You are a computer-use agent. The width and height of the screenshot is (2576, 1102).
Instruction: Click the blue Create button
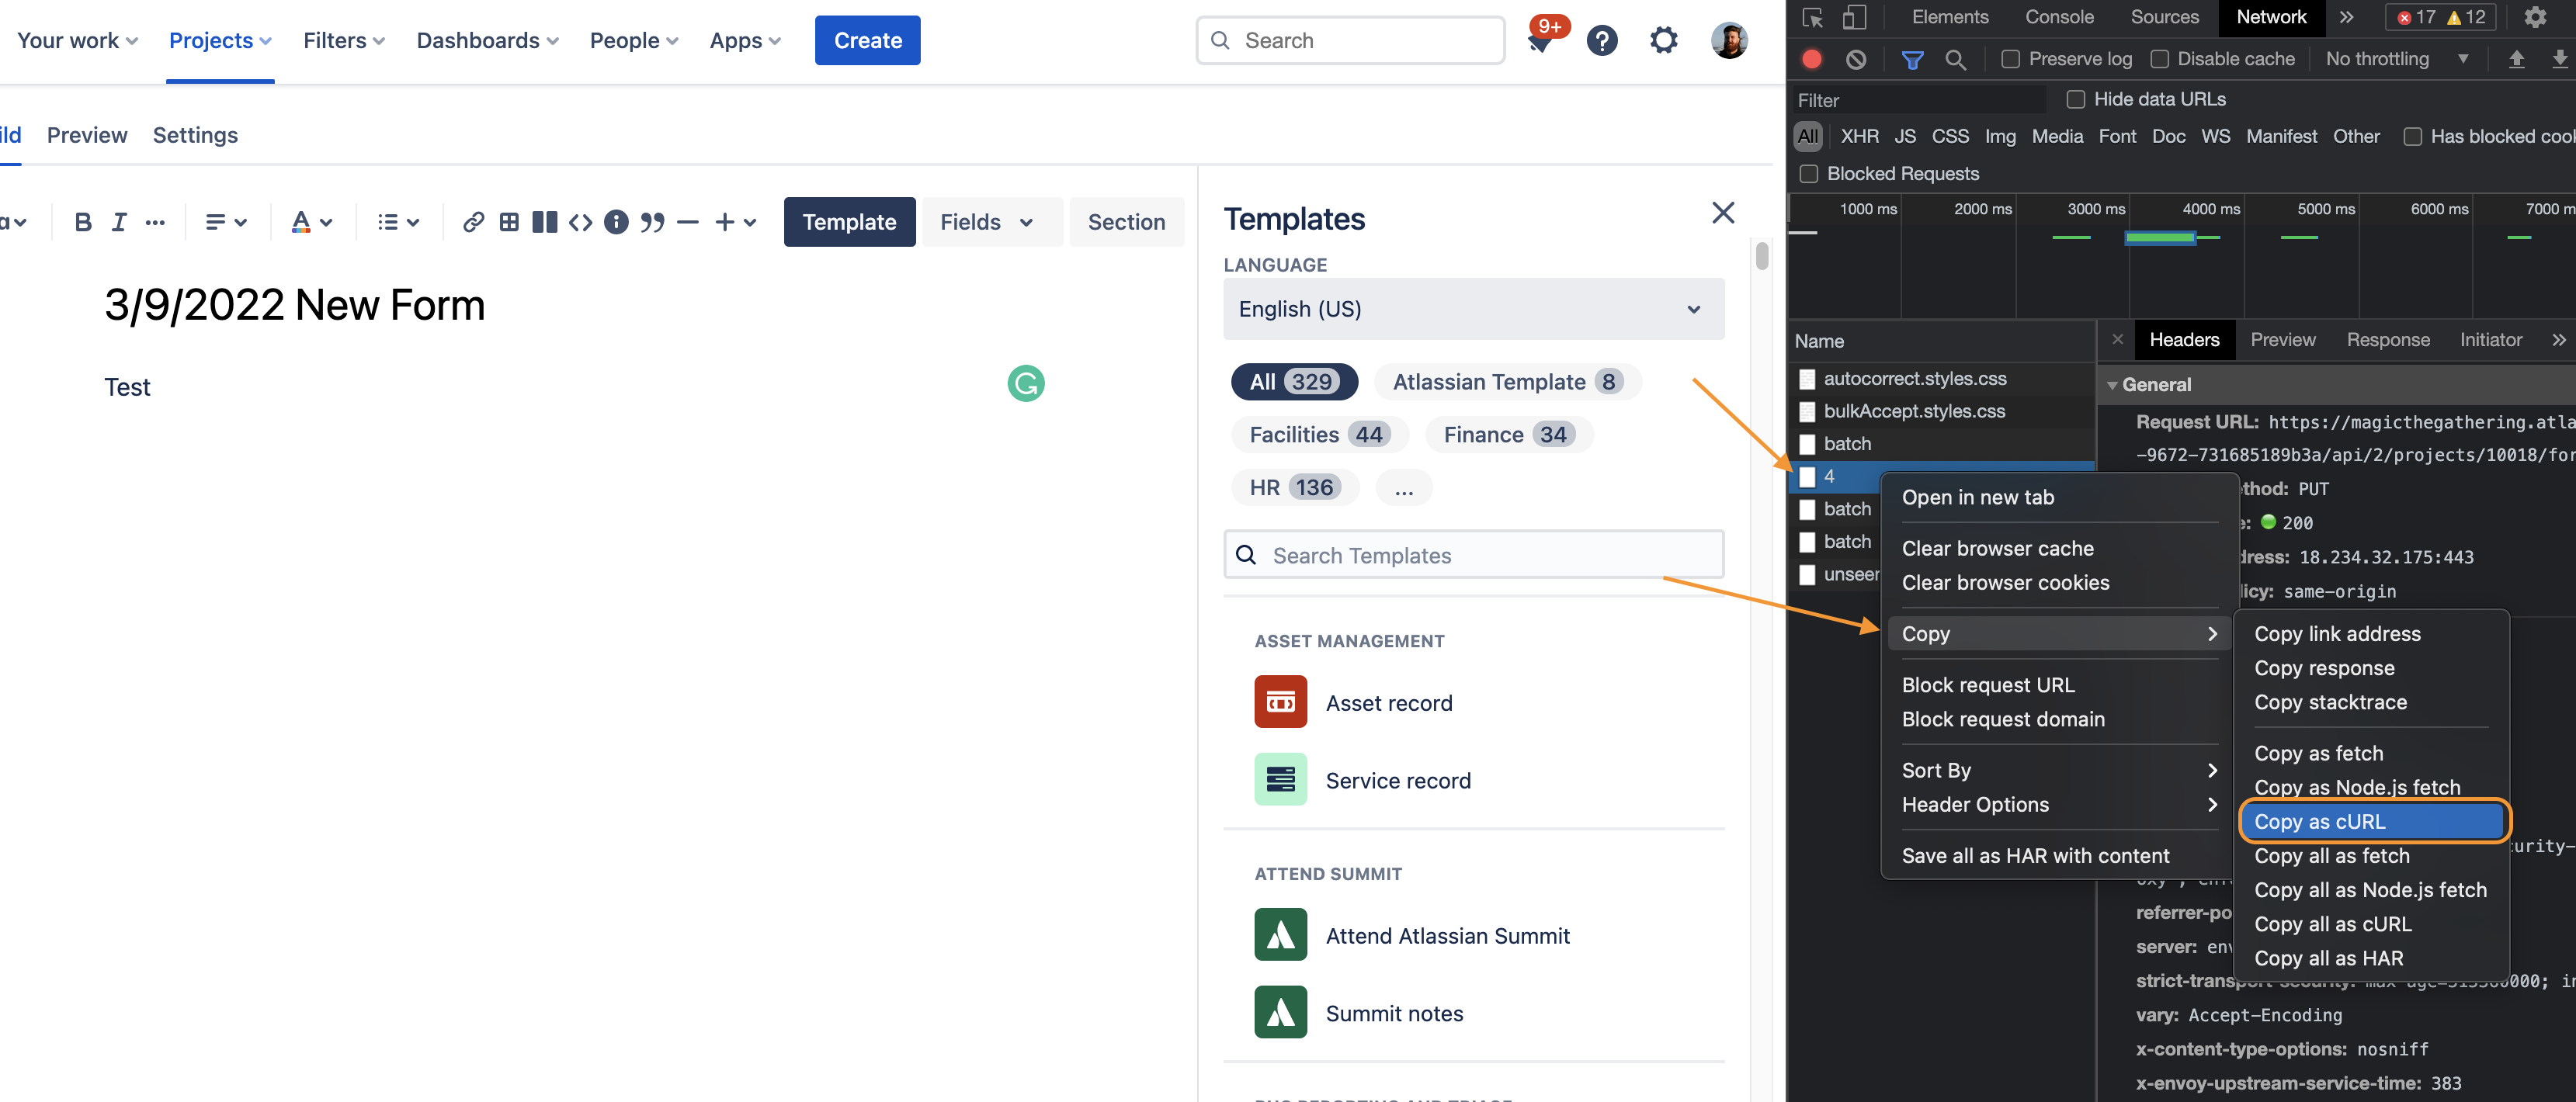point(867,41)
